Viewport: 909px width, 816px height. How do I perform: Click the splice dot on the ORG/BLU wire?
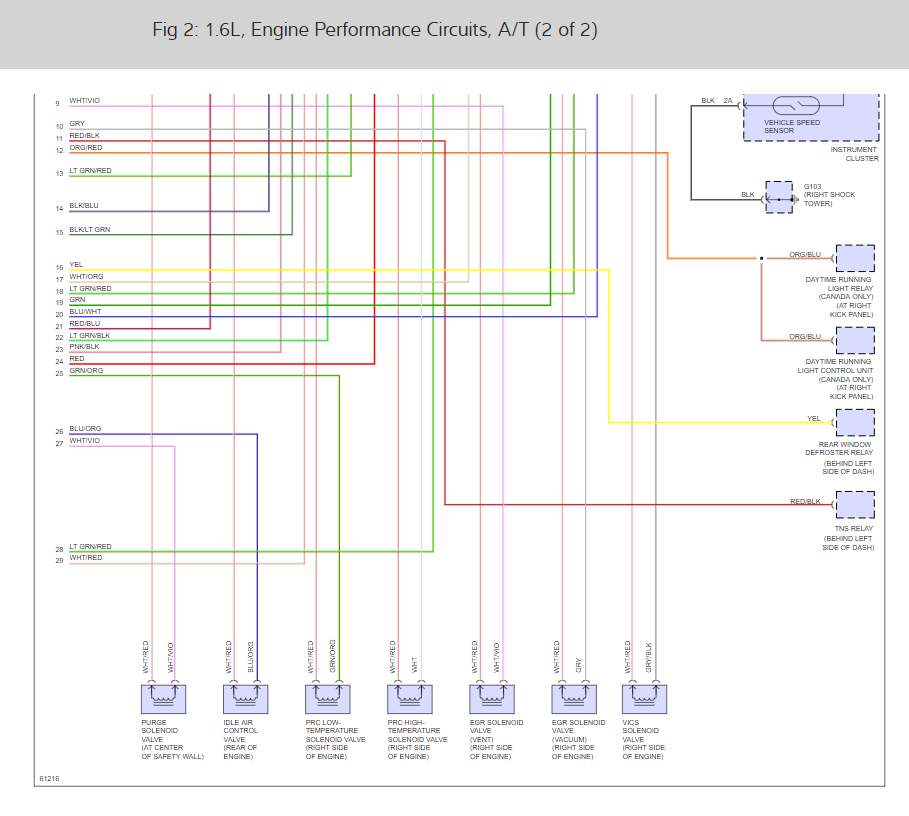click(x=761, y=258)
